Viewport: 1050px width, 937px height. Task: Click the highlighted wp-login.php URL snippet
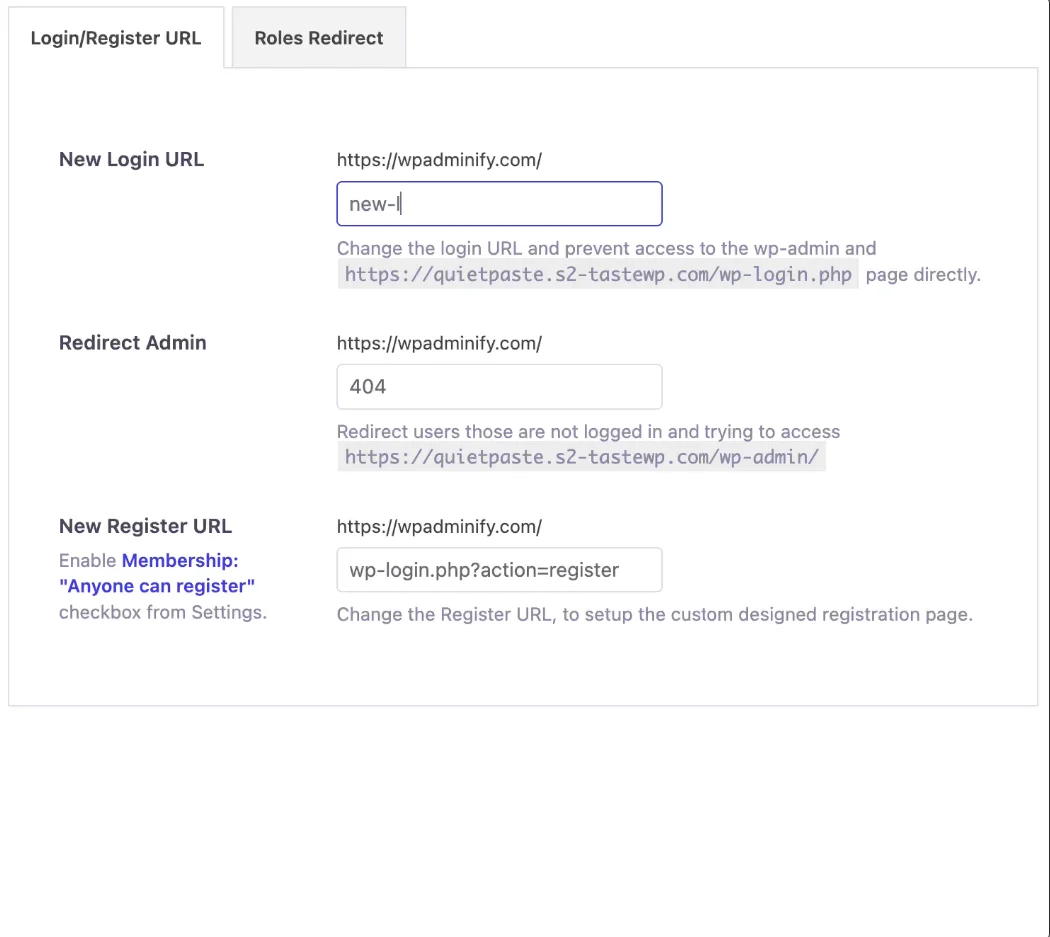point(597,274)
